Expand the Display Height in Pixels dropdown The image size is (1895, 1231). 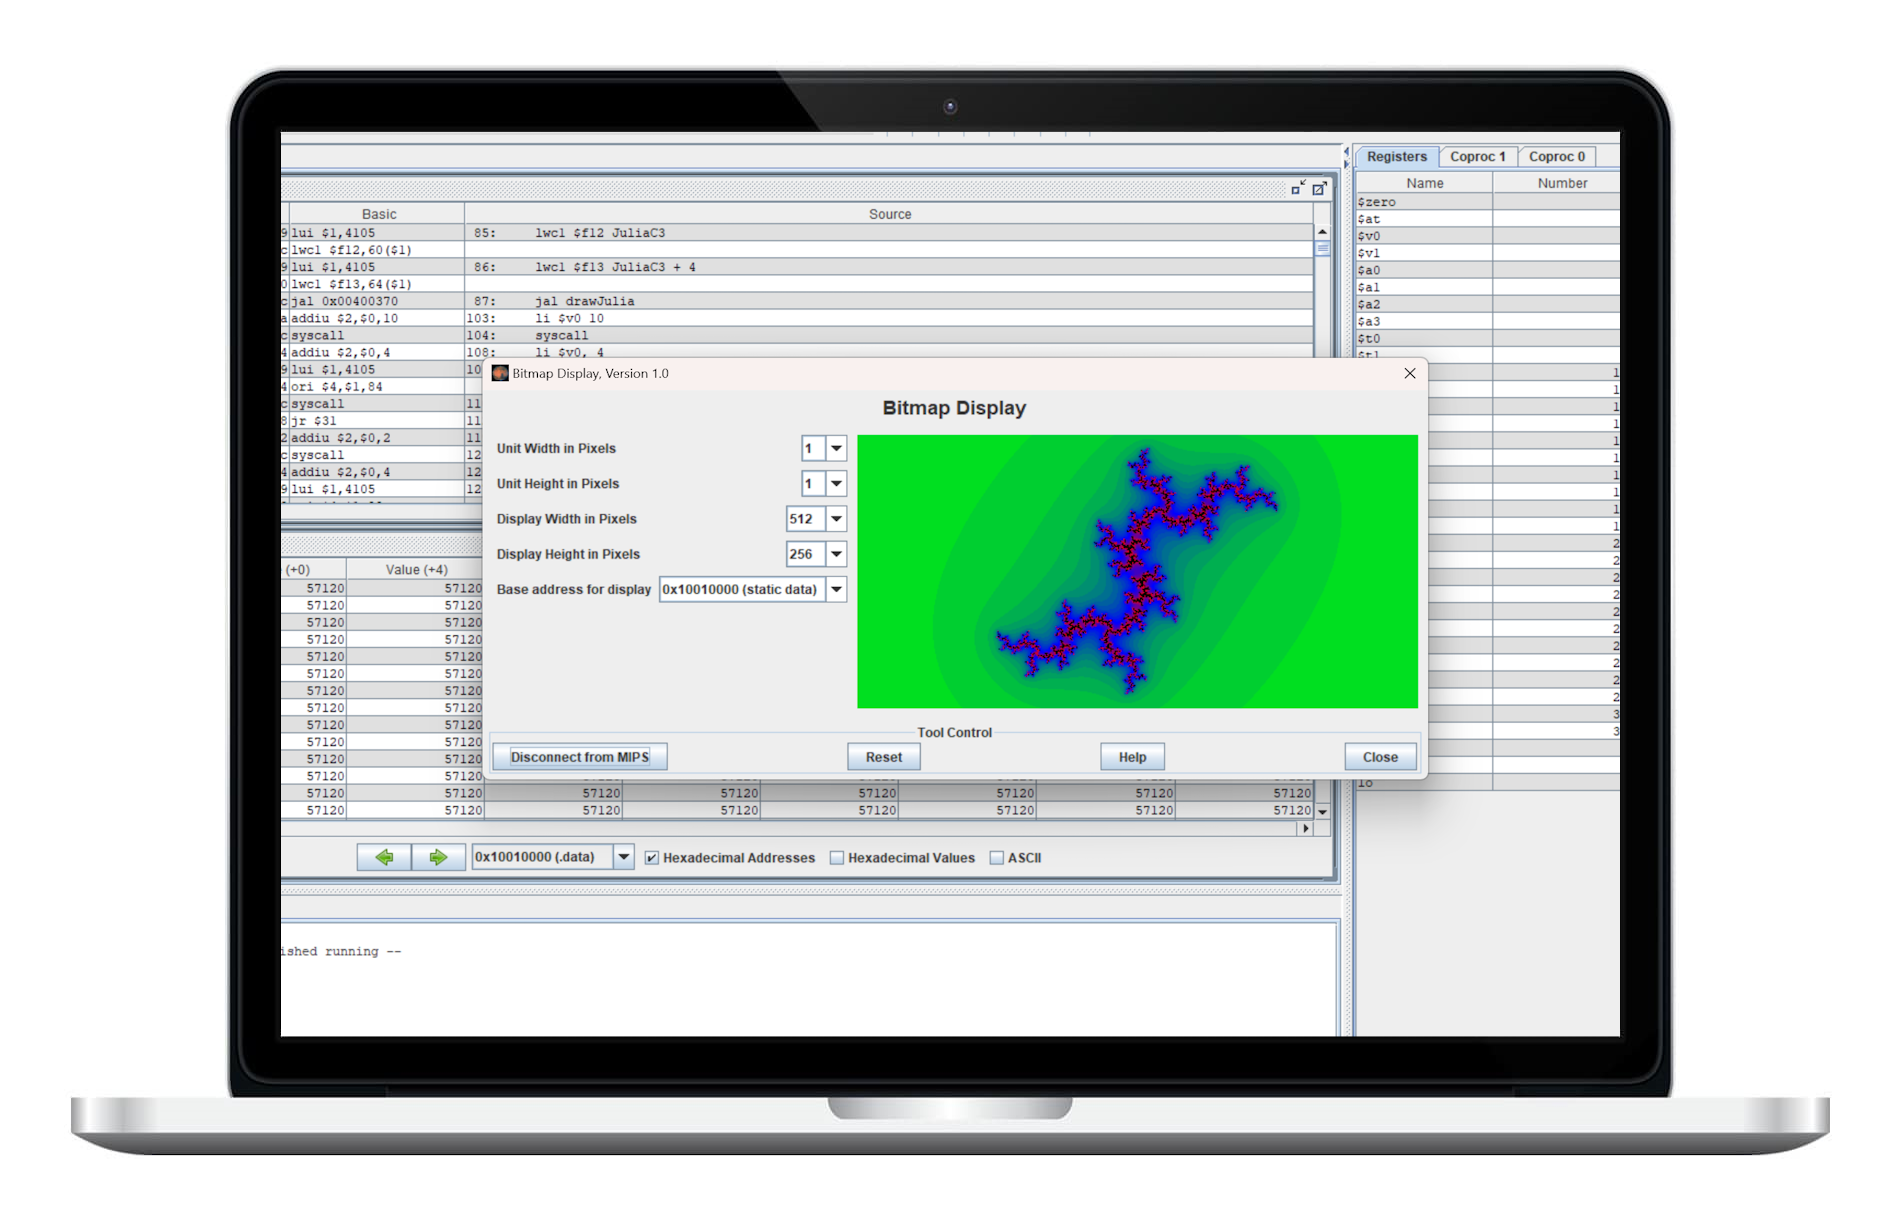click(836, 554)
